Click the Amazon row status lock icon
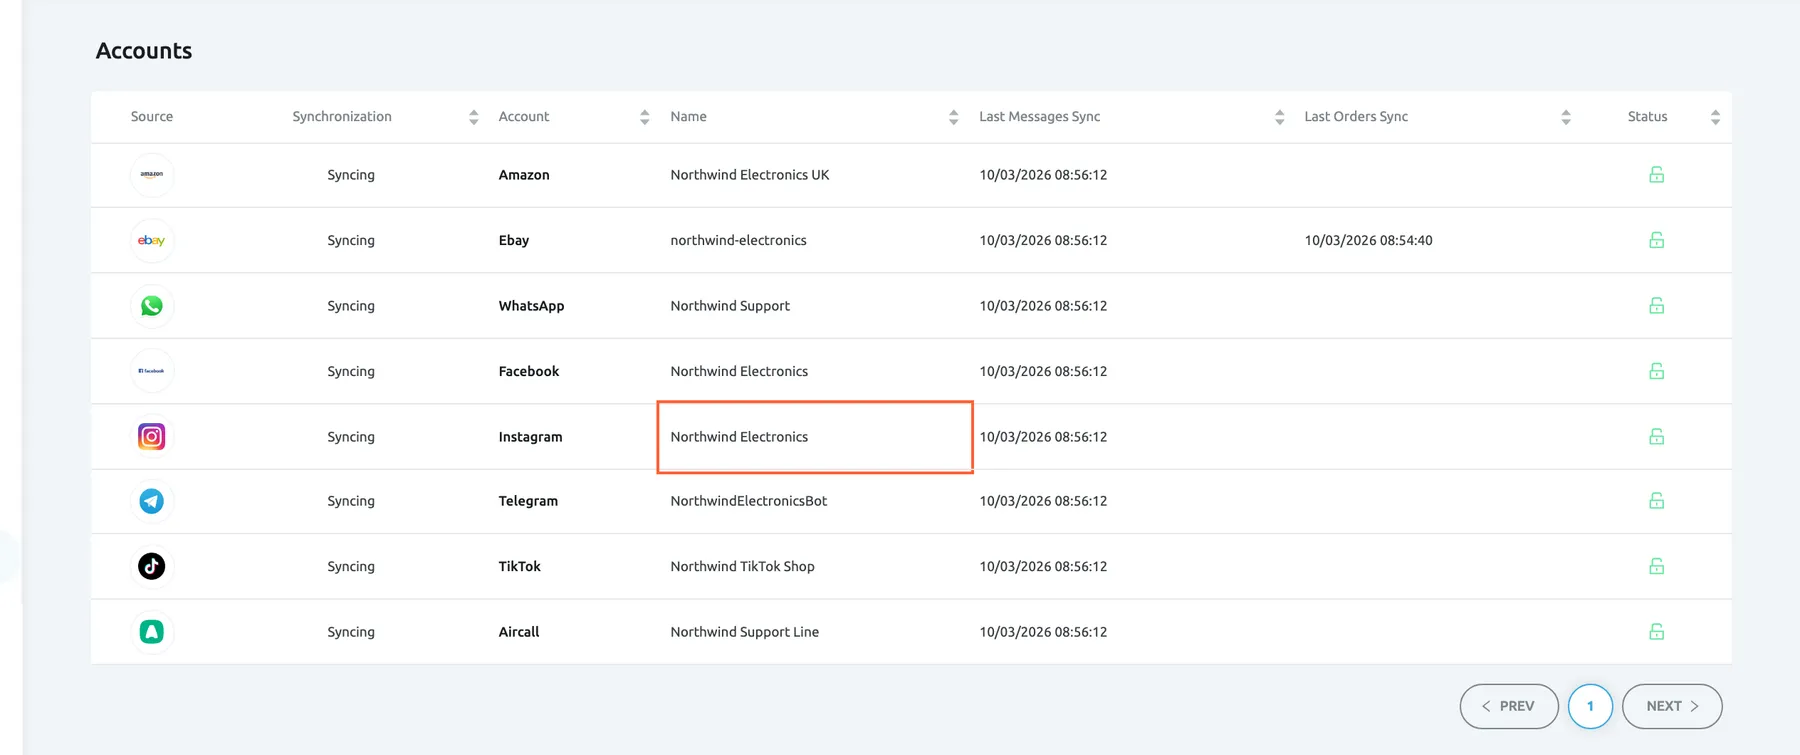 tap(1657, 175)
